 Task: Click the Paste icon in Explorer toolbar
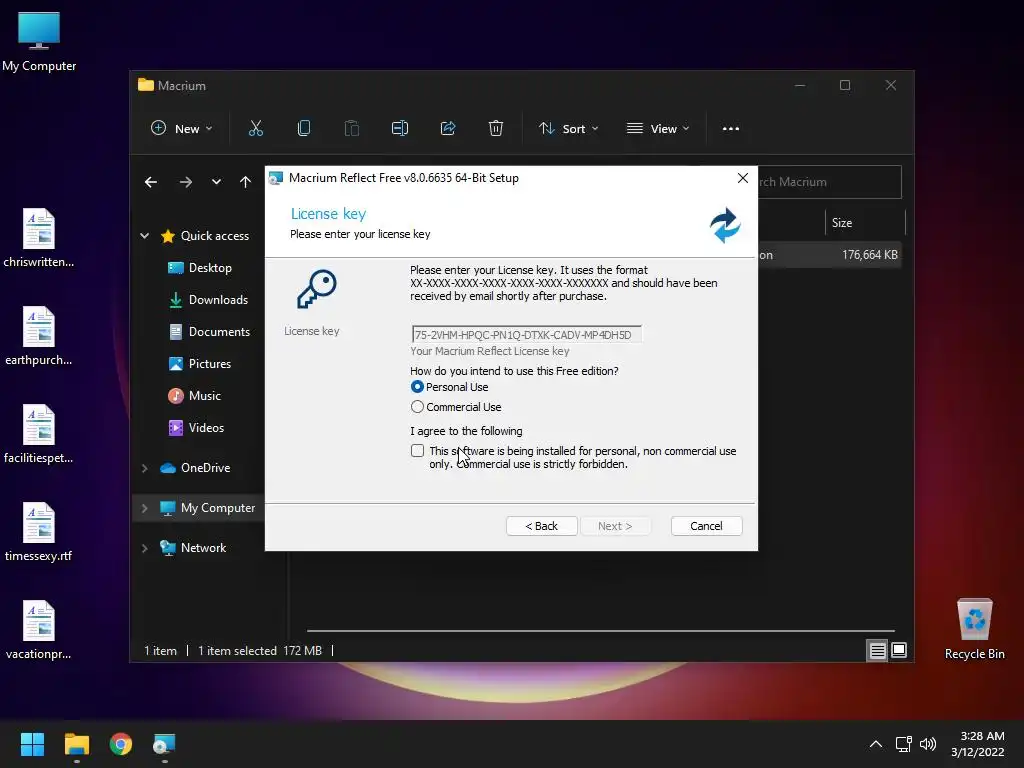pos(351,129)
